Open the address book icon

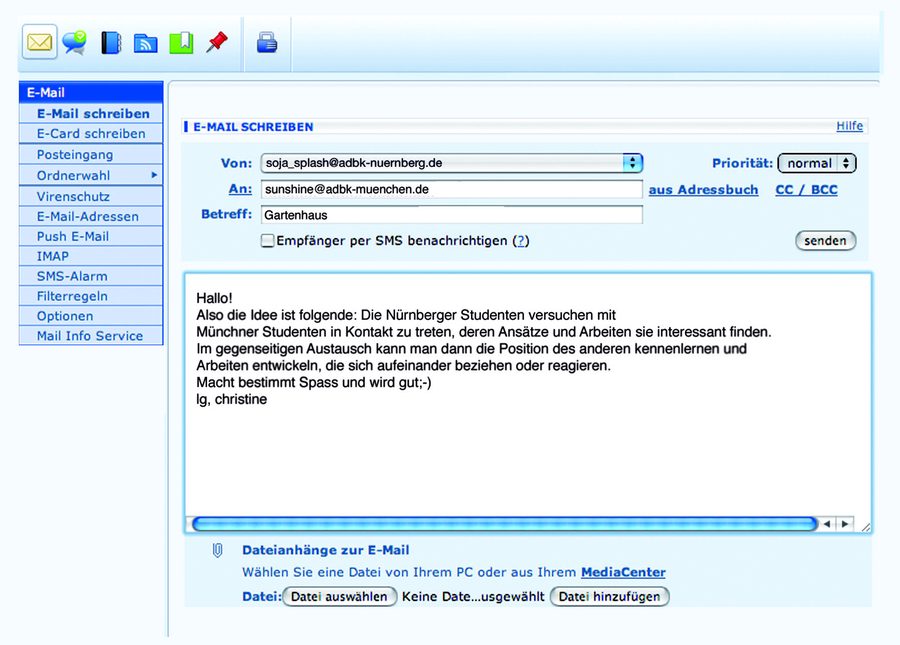111,43
